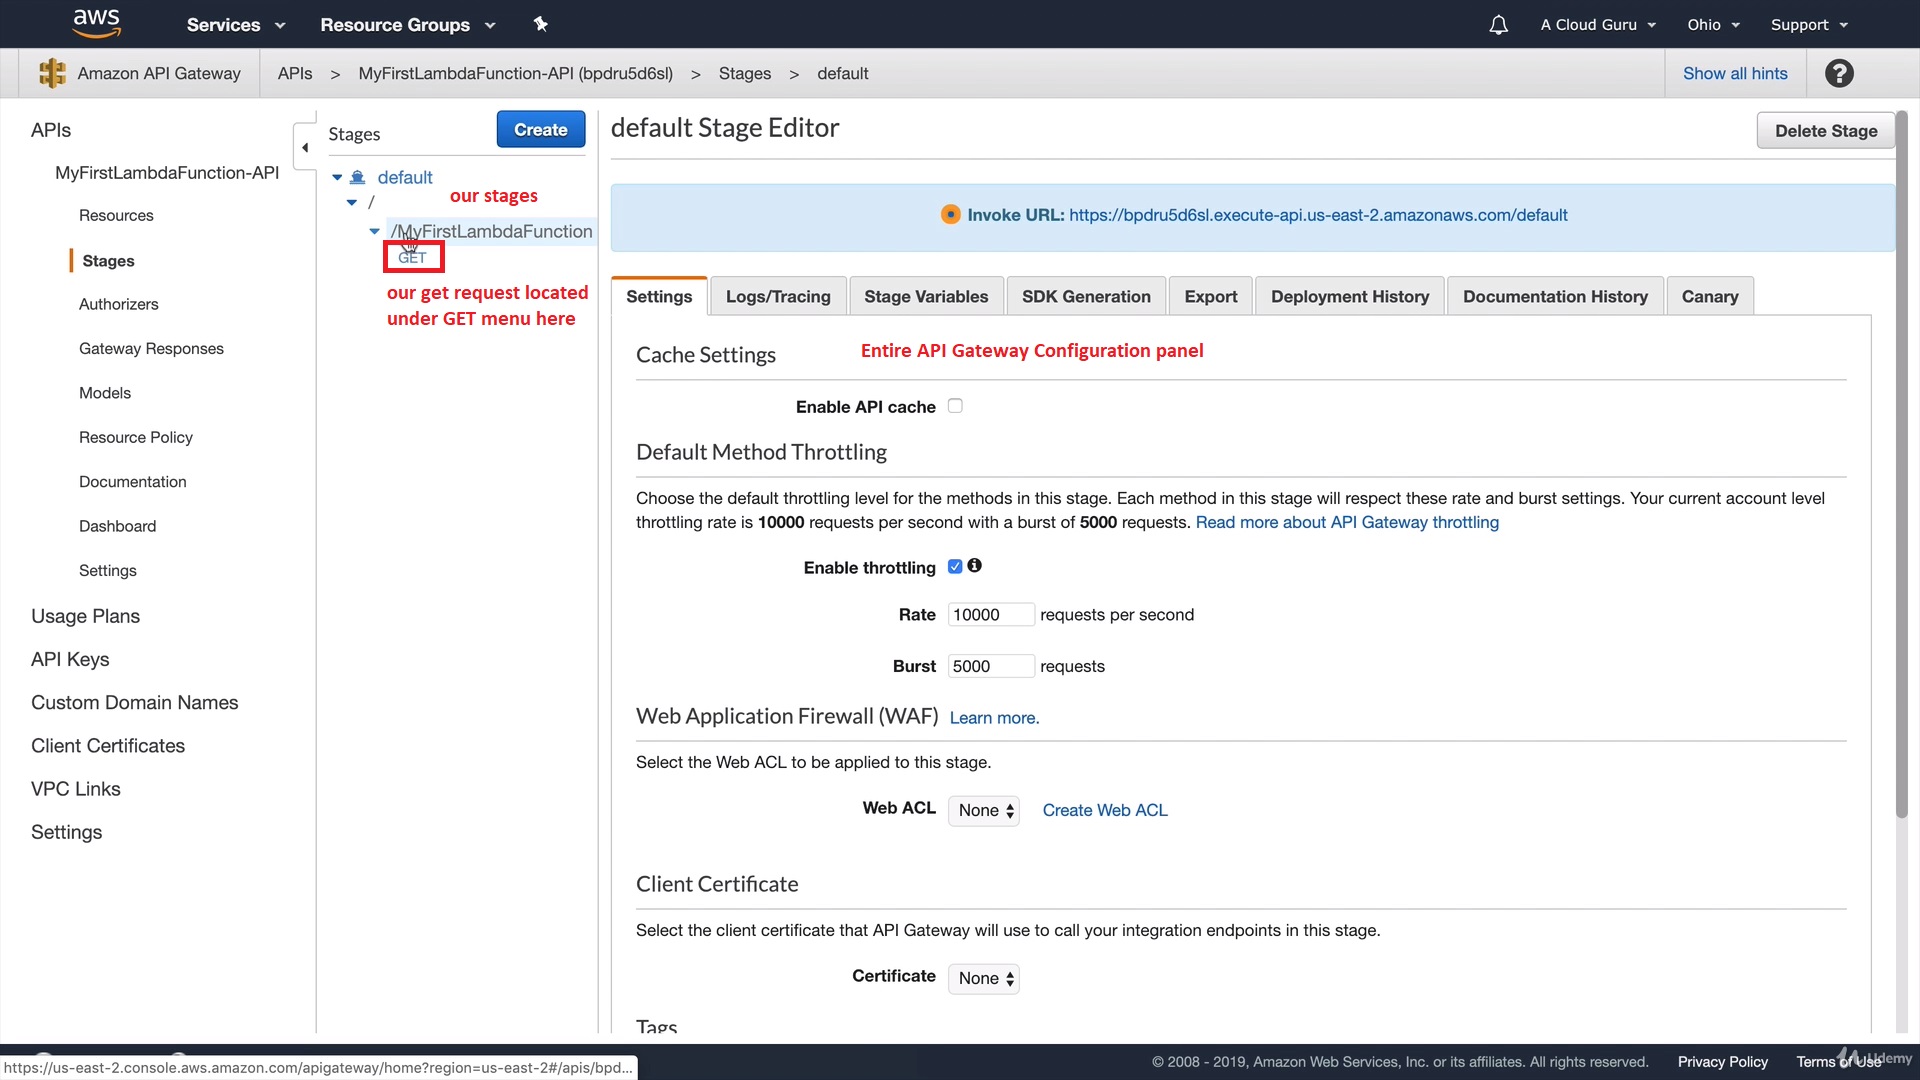
Task: Click the Rate input field
Action: [990, 615]
